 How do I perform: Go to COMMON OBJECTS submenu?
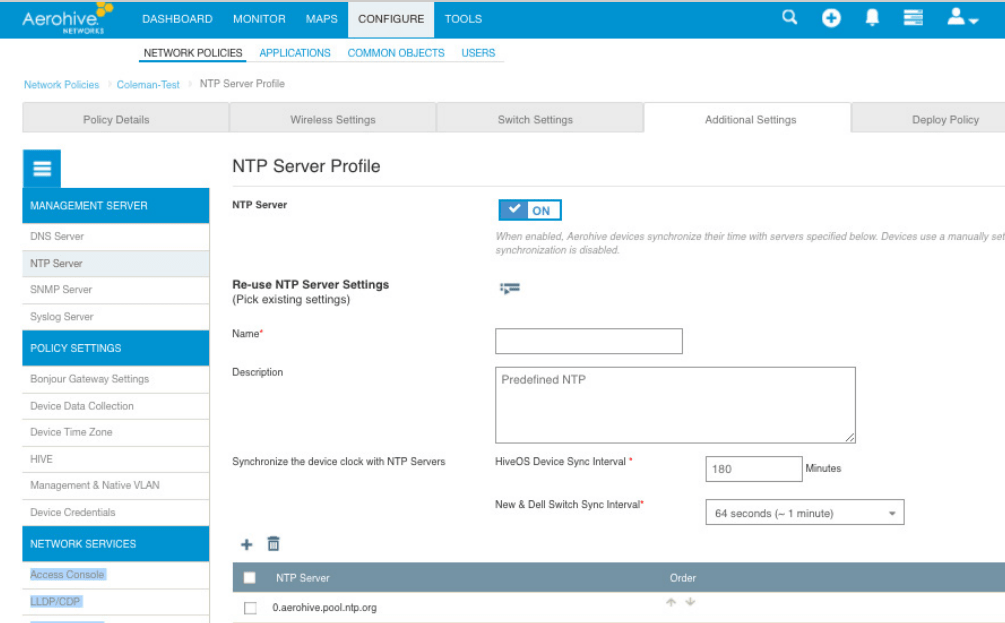(x=395, y=53)
